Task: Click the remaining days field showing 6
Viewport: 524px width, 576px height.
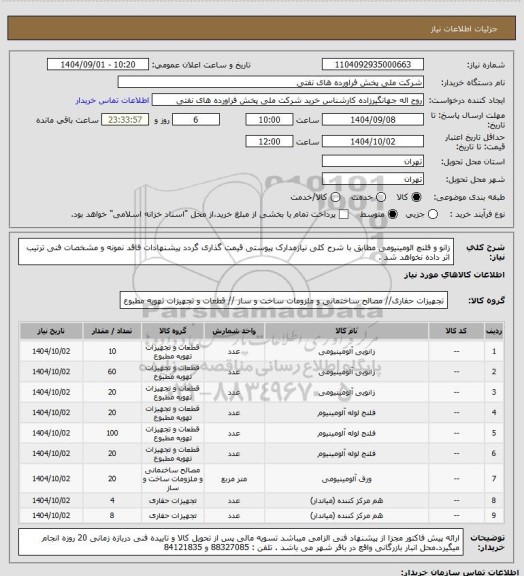Action: tap(196, 120)
